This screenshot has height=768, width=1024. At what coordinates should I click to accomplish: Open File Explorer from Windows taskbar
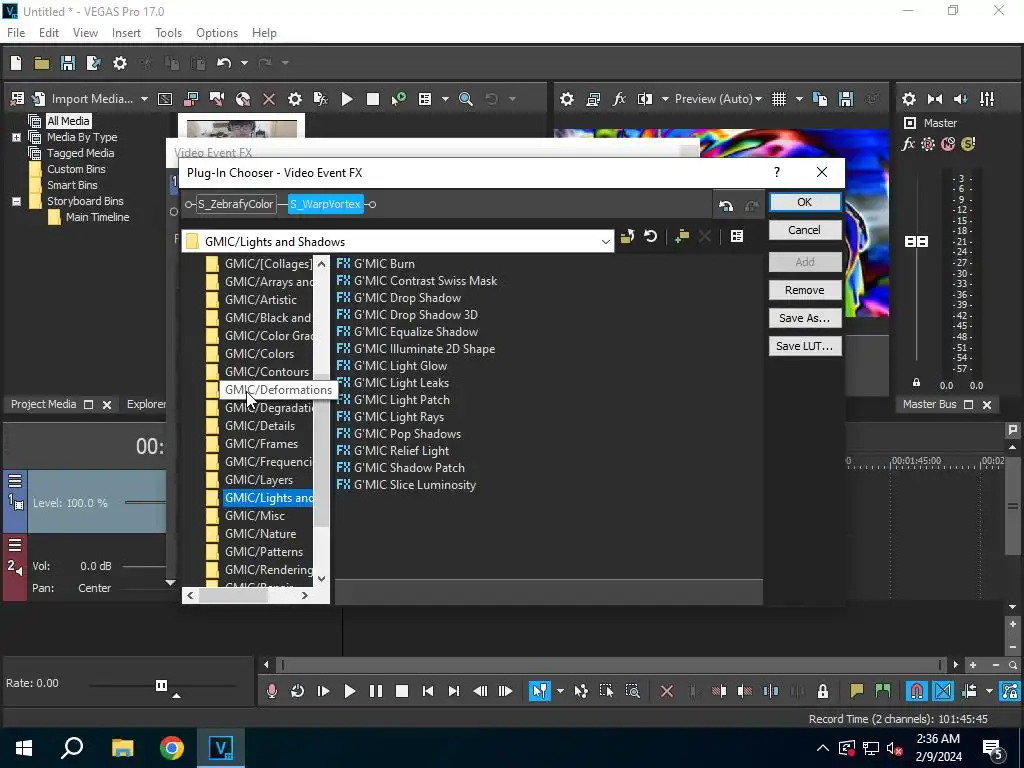(x=122, y=748)
